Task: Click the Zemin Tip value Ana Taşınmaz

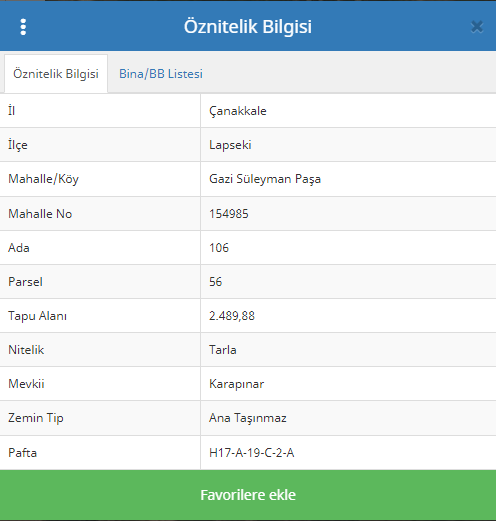Action: pyautogui.click(x=248, y=418)
